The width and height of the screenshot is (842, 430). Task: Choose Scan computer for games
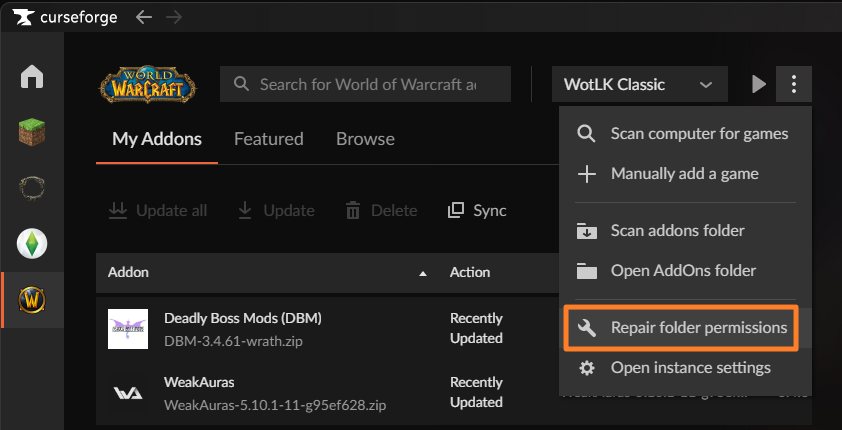click(x=685, y=134)
